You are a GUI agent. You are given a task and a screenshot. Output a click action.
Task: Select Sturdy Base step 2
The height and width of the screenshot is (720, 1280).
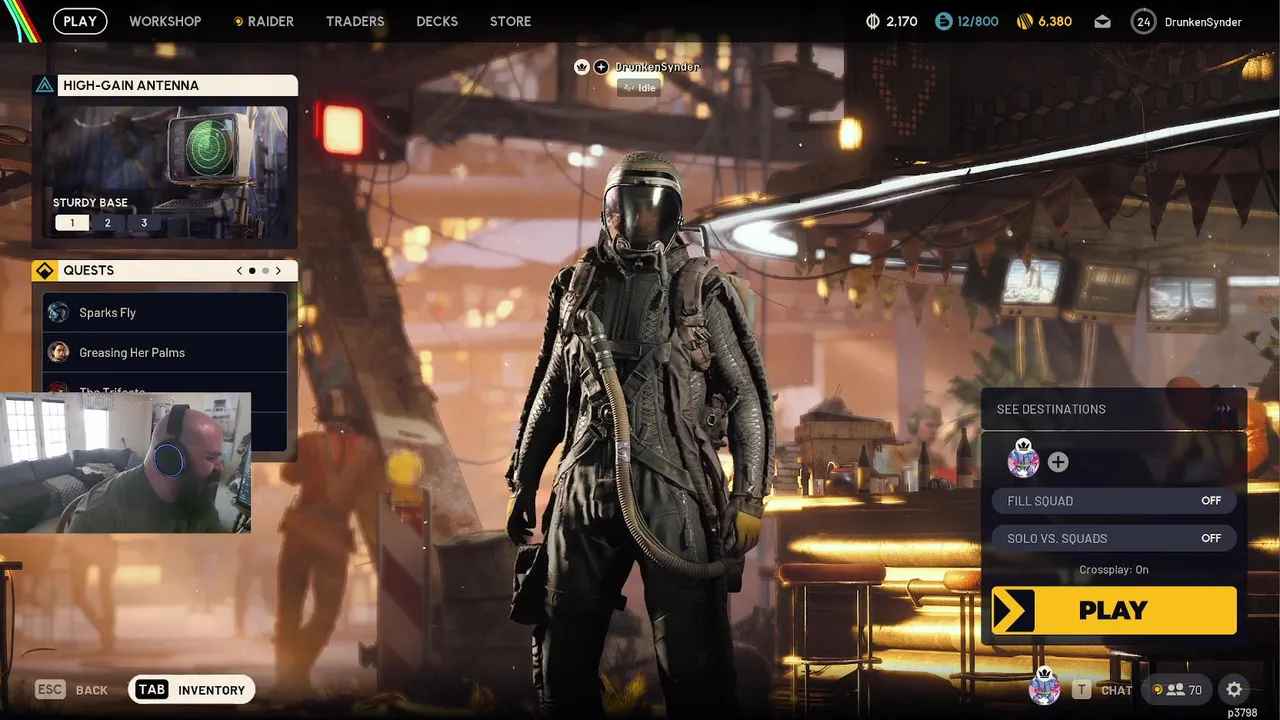(x=108, y=223)
